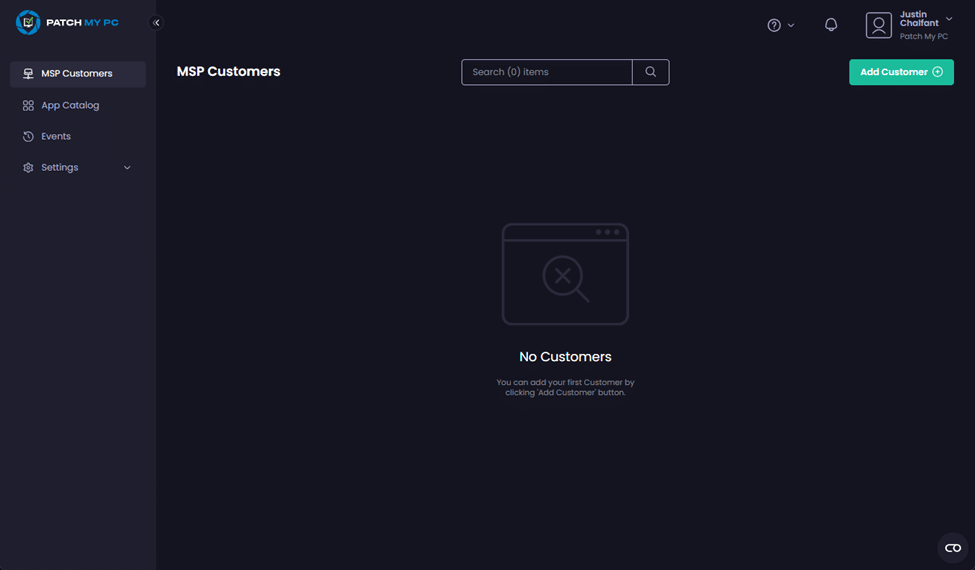Click the green Add Customer button
This screenshot has width=975, height=570.
click(x=901, y=72)
